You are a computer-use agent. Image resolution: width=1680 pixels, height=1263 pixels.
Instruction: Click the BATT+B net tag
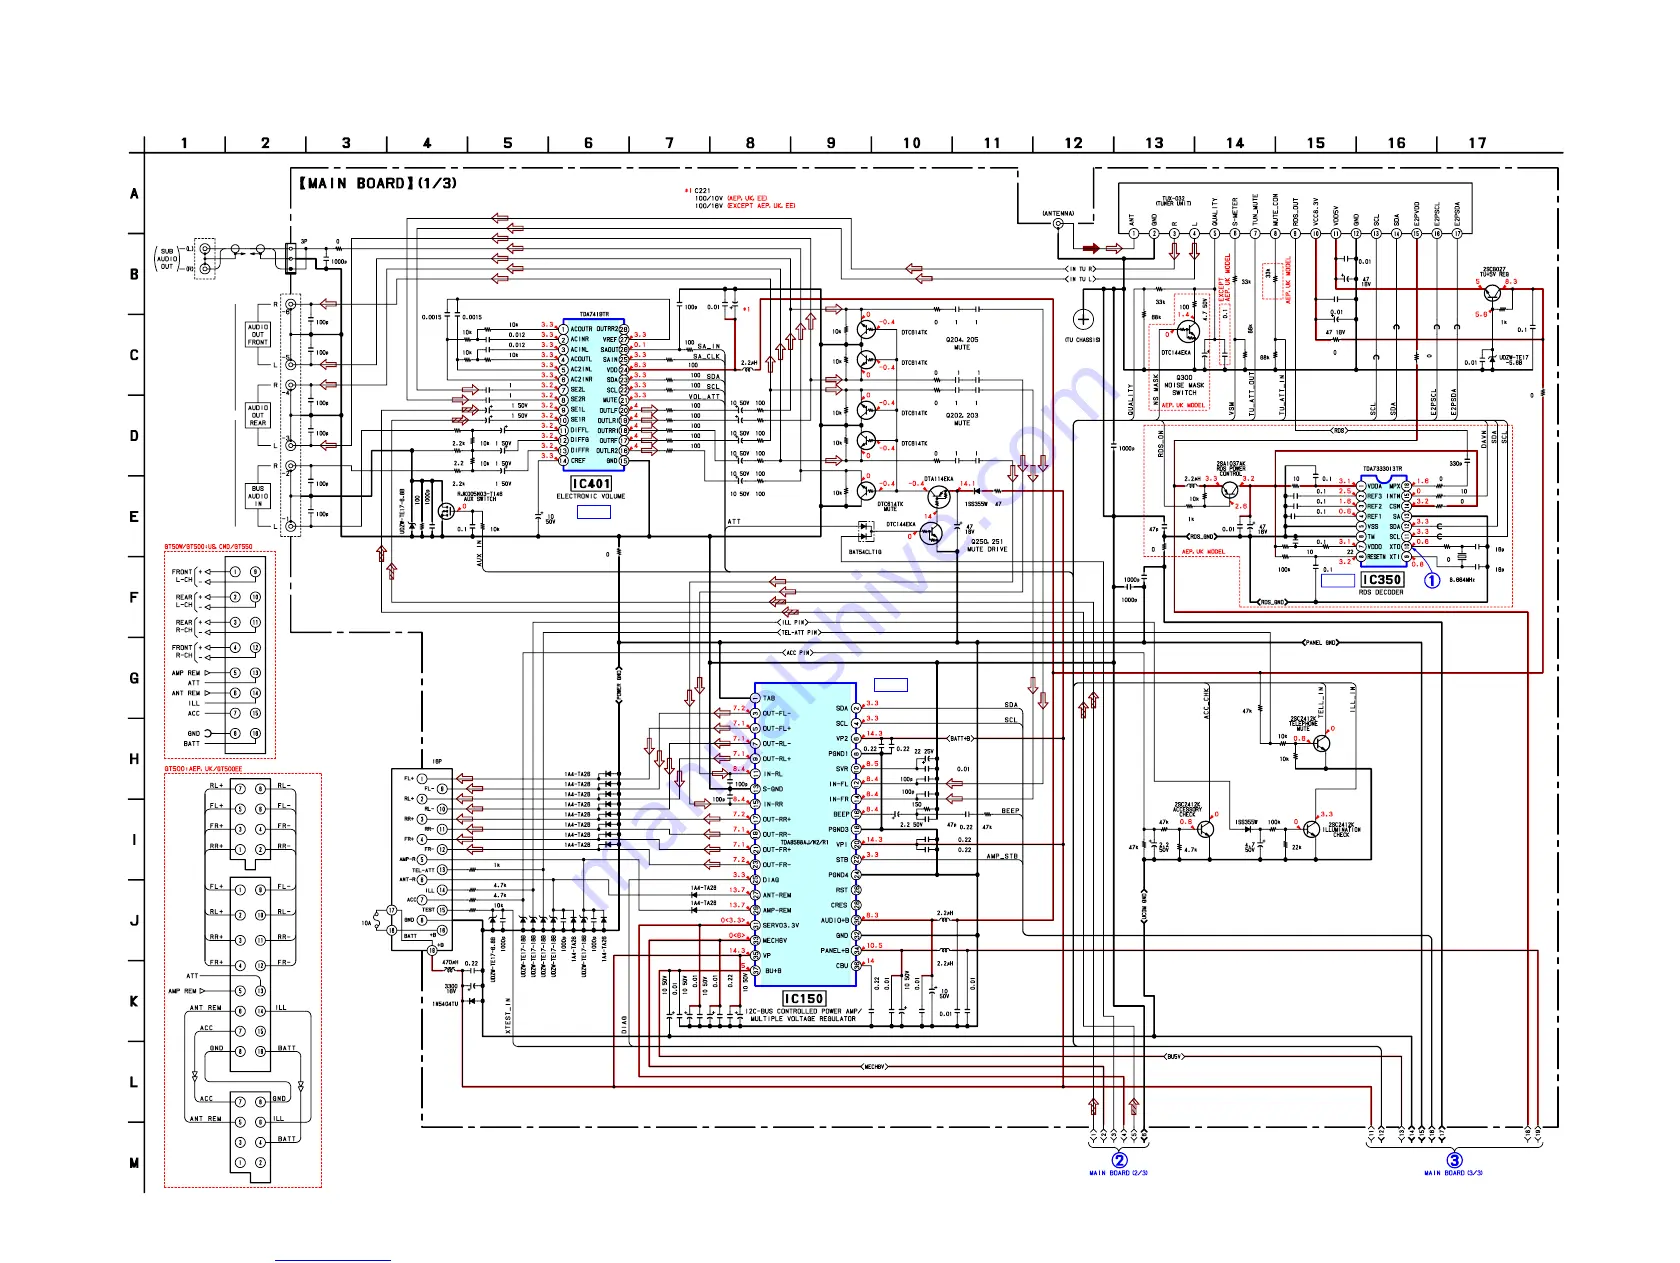pyautogui.click(x=961, y=738)
